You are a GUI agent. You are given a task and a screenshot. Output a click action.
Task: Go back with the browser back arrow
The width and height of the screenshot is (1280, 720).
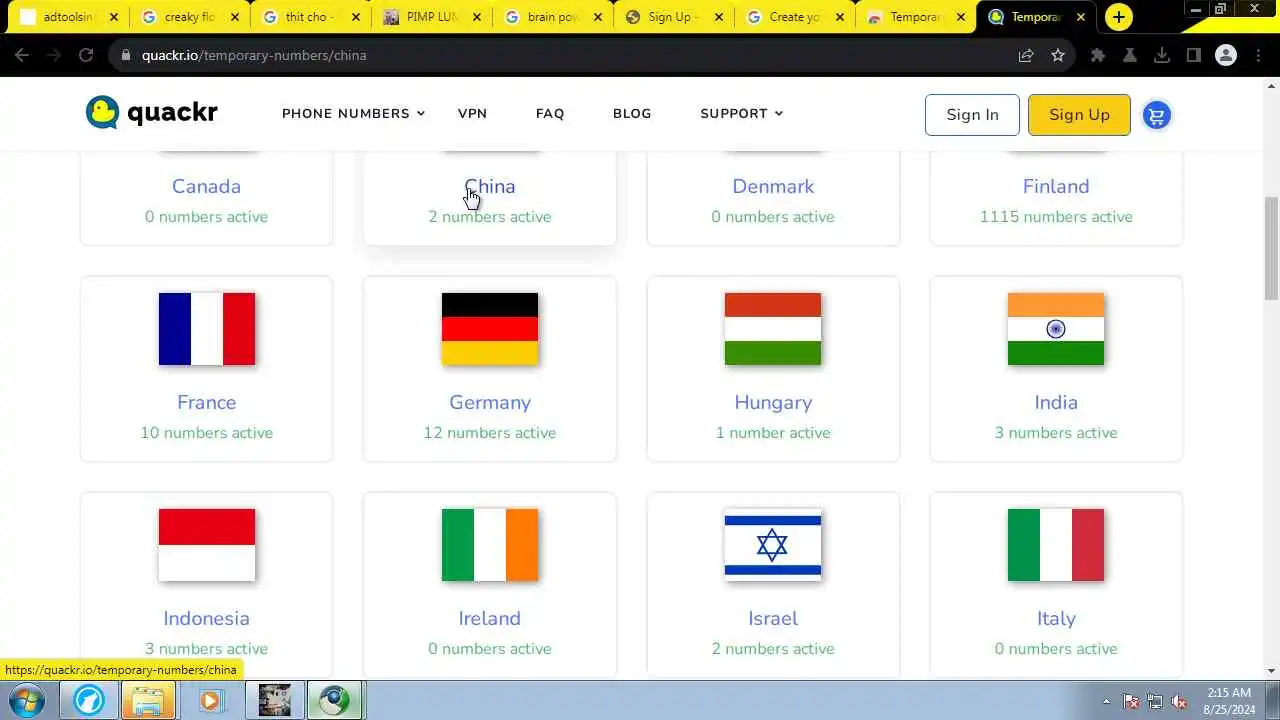coord(22,55)
